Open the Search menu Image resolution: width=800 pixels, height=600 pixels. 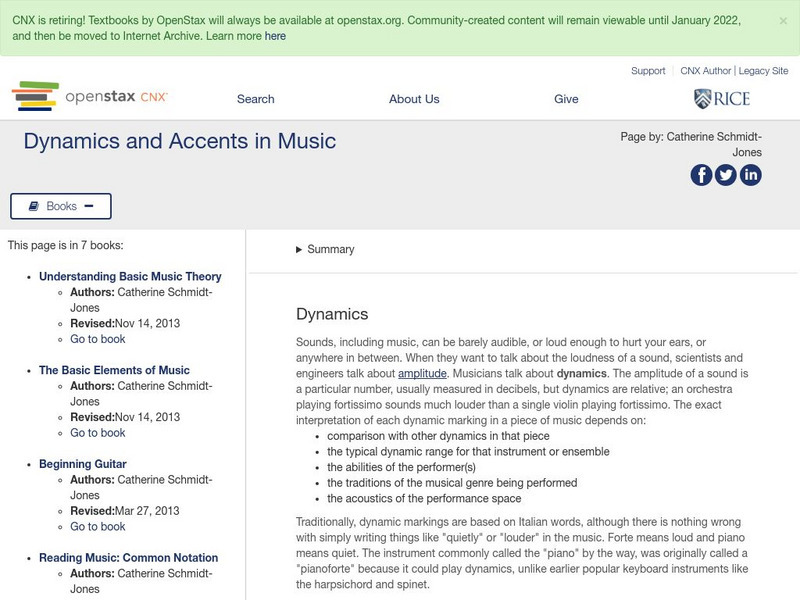255,99
